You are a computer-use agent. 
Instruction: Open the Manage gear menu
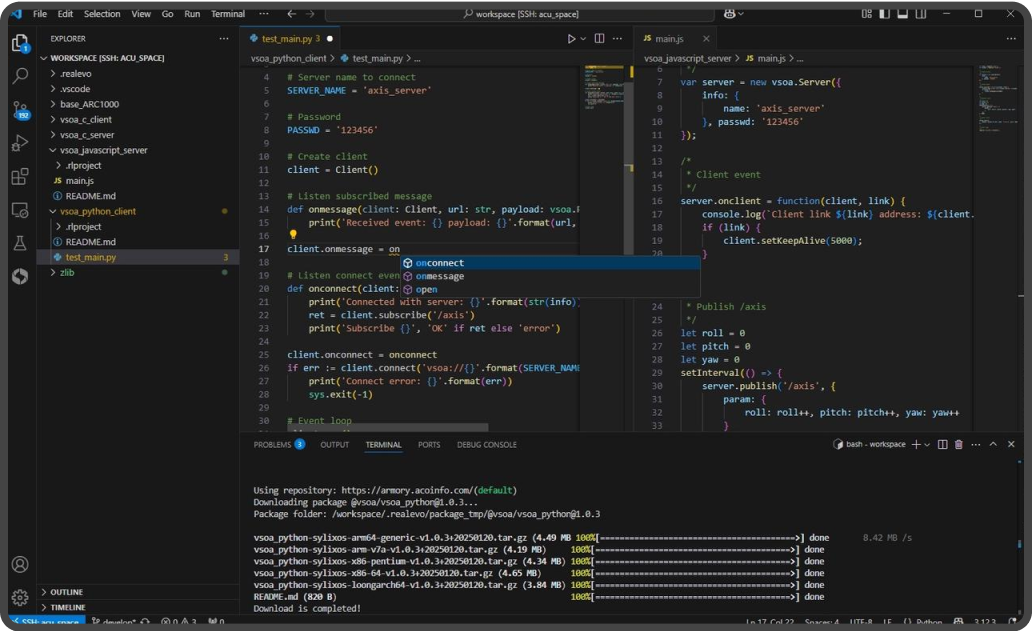pos(20,597)
